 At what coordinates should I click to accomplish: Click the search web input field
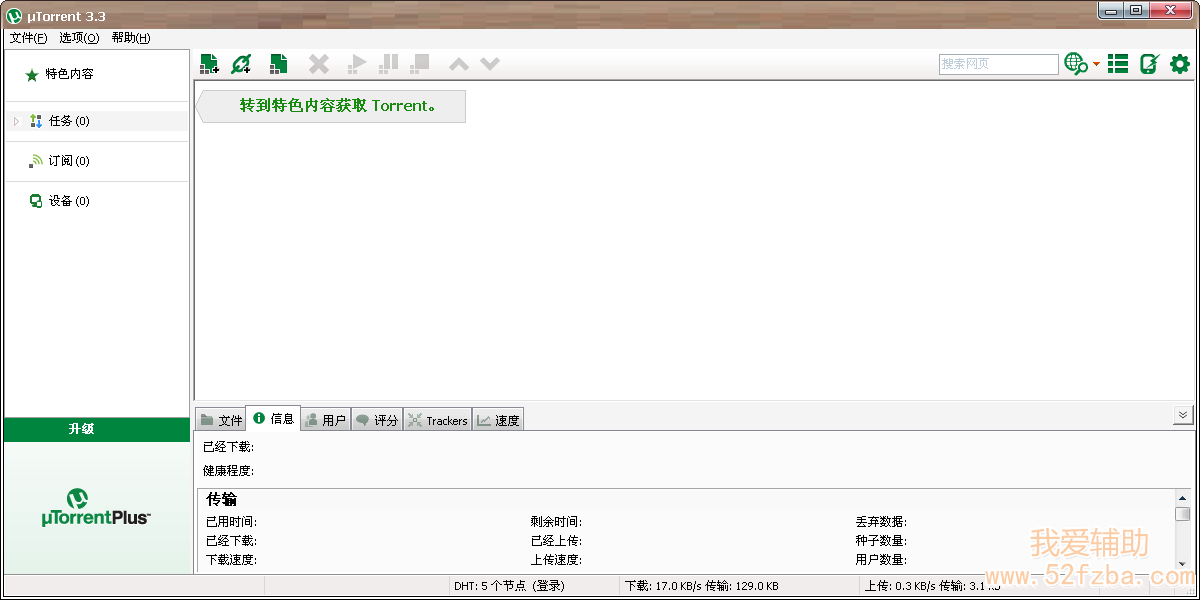point(999,64)
